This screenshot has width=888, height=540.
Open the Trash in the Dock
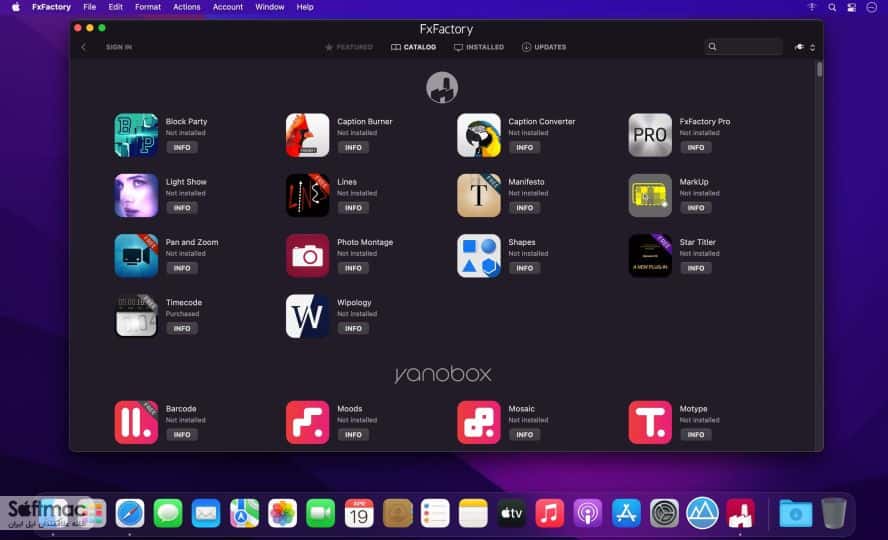pyautogui.click(x=834, y=513)
